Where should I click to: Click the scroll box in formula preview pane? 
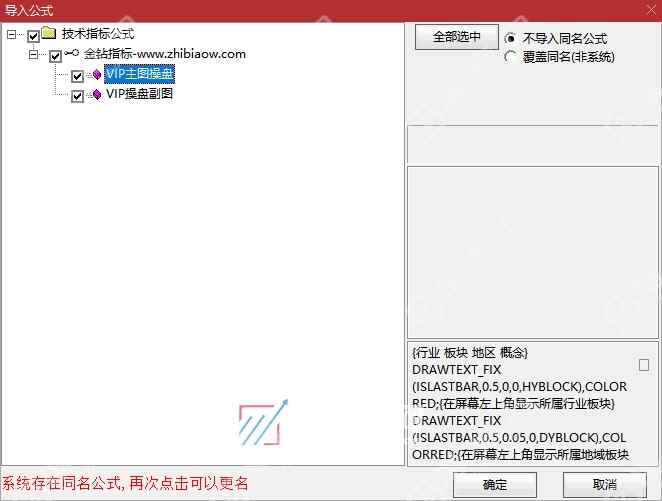click(644, 365)
